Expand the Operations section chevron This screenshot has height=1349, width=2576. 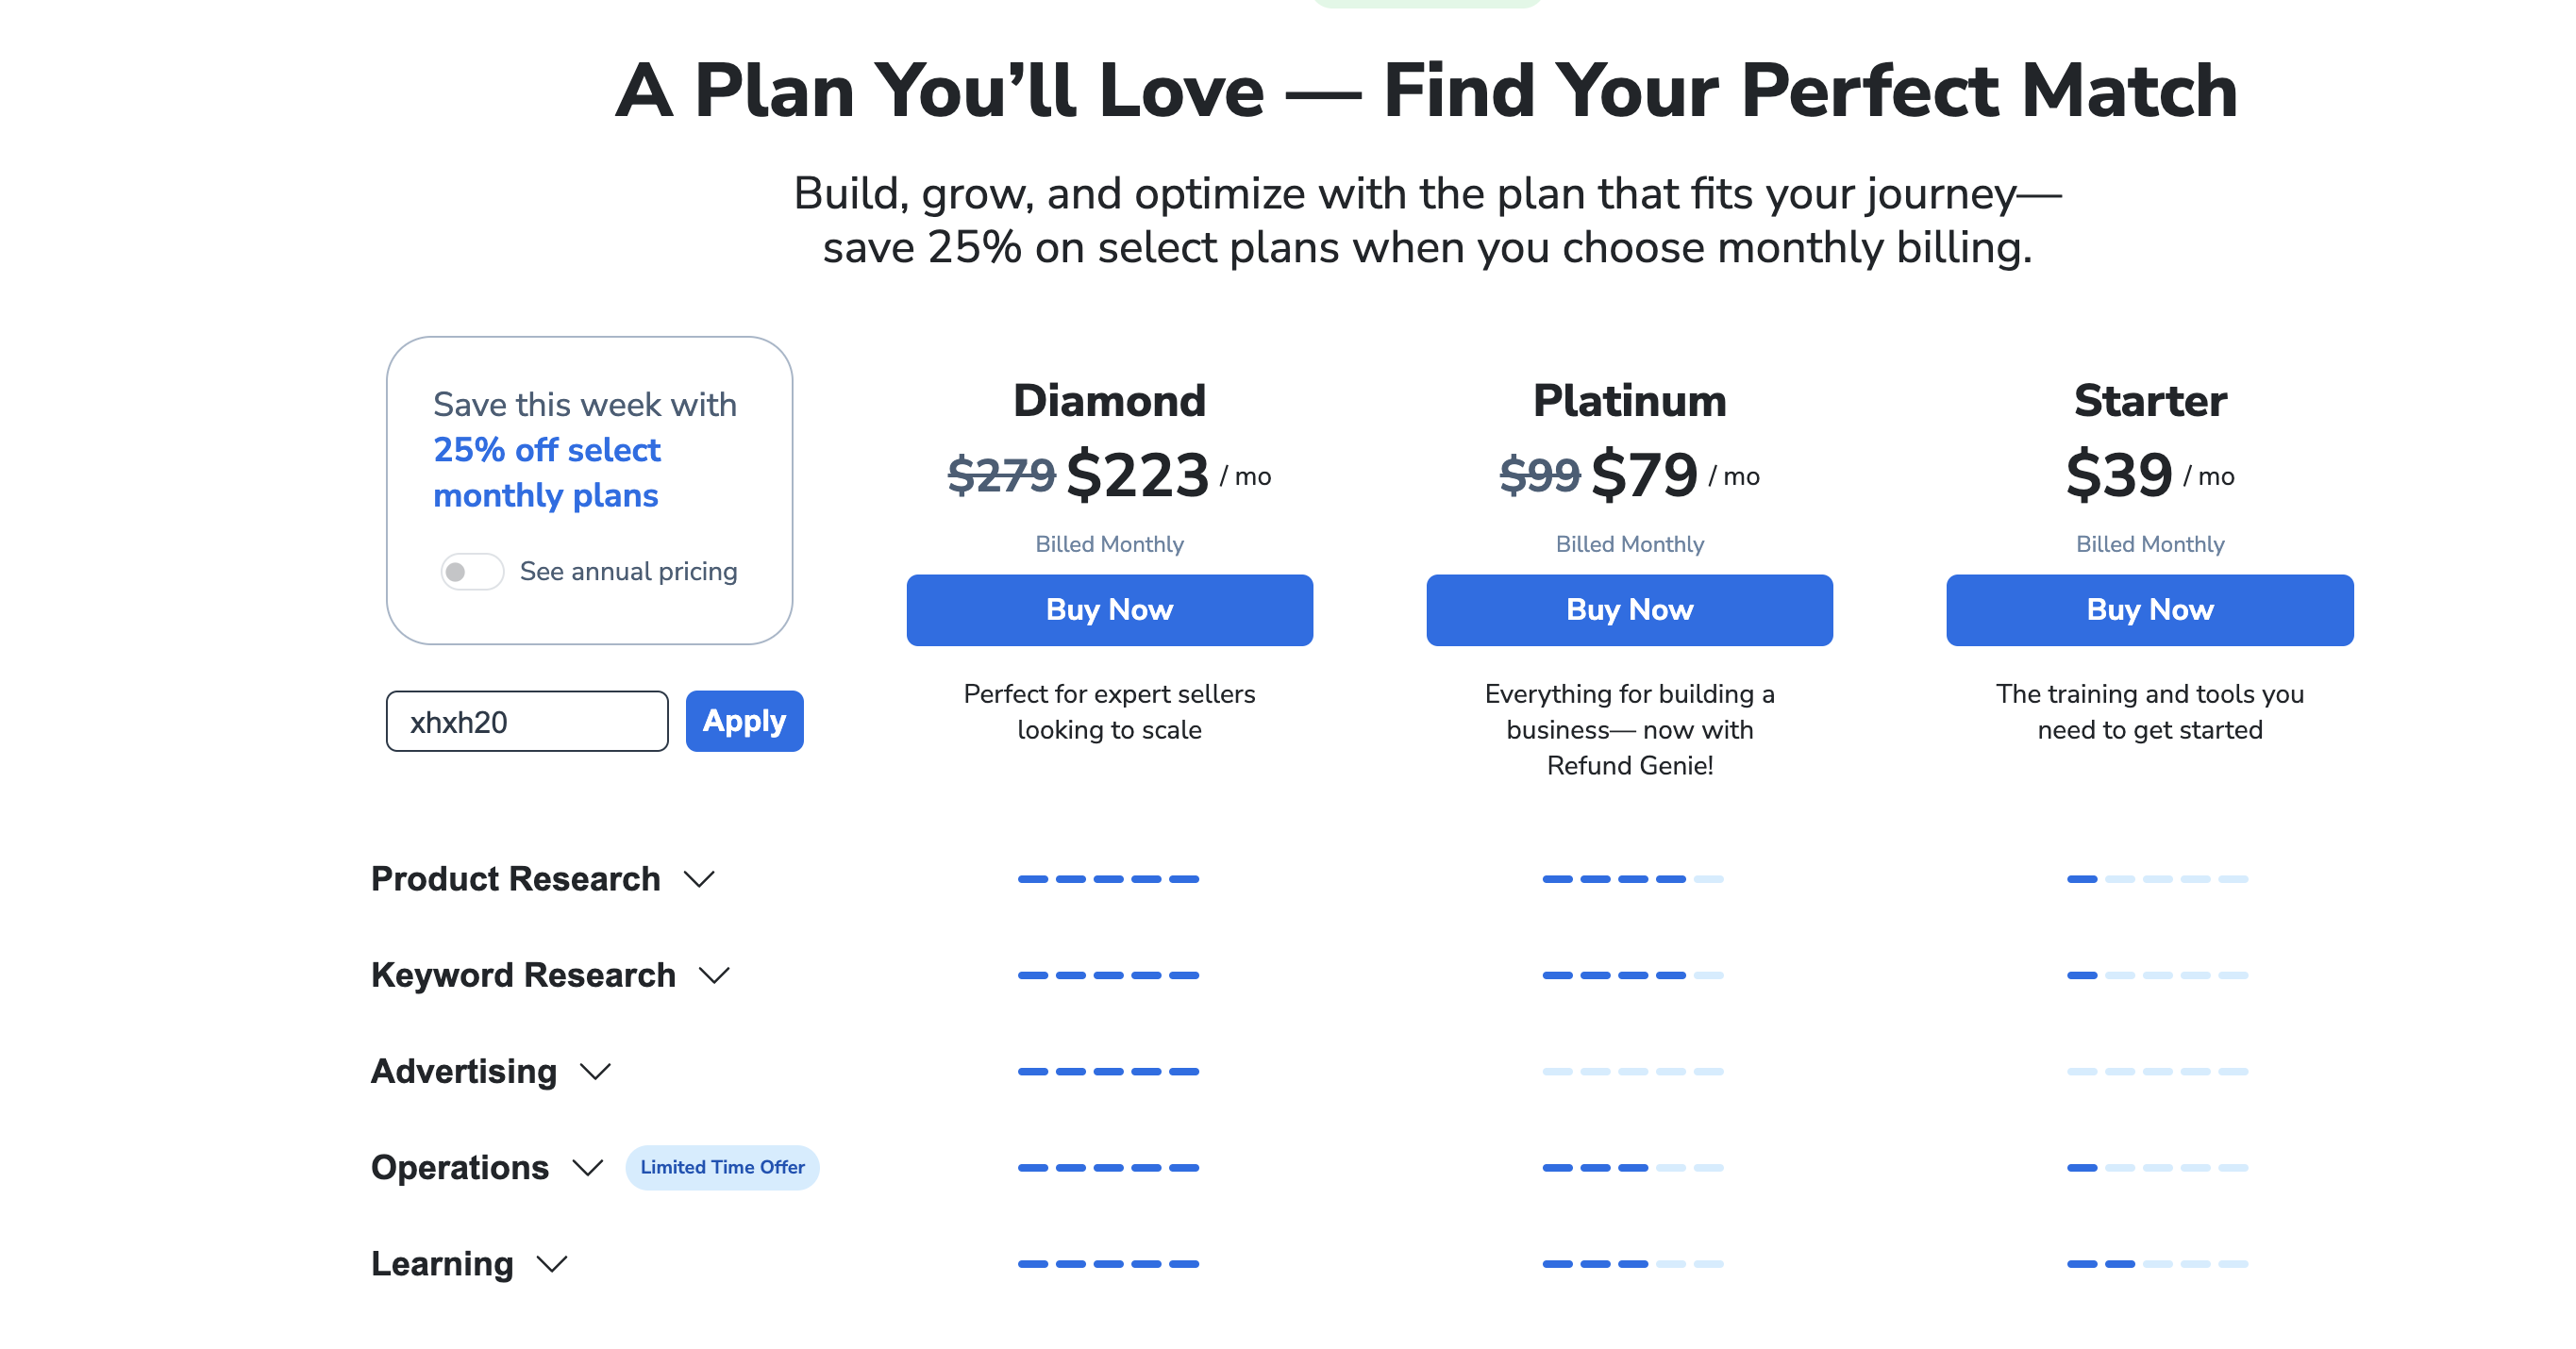[587, 1168]
